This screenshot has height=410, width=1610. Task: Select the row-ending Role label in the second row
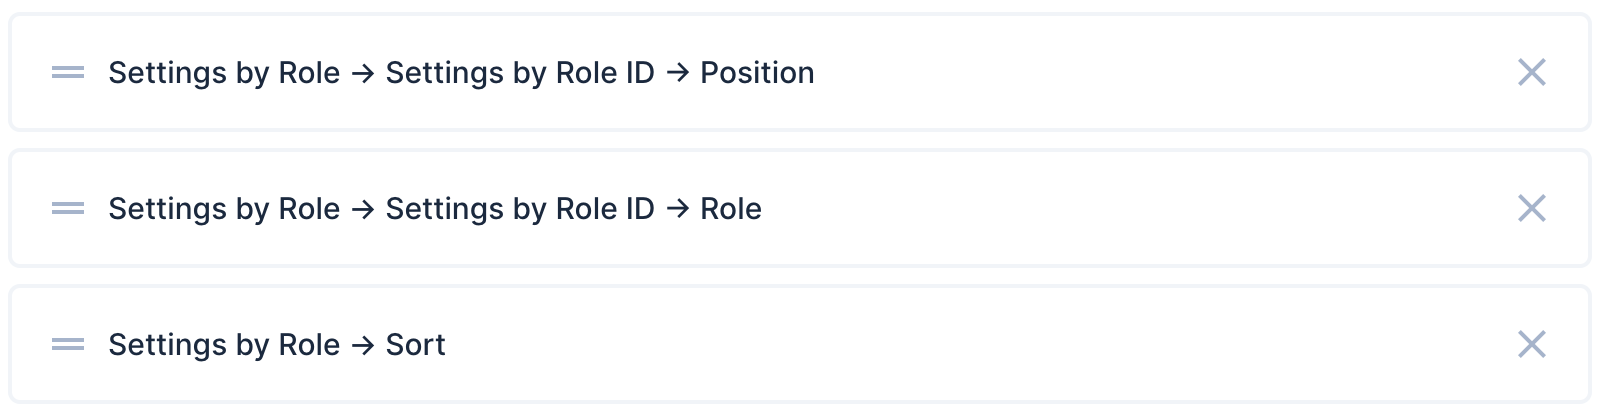[x=731, y=209]
